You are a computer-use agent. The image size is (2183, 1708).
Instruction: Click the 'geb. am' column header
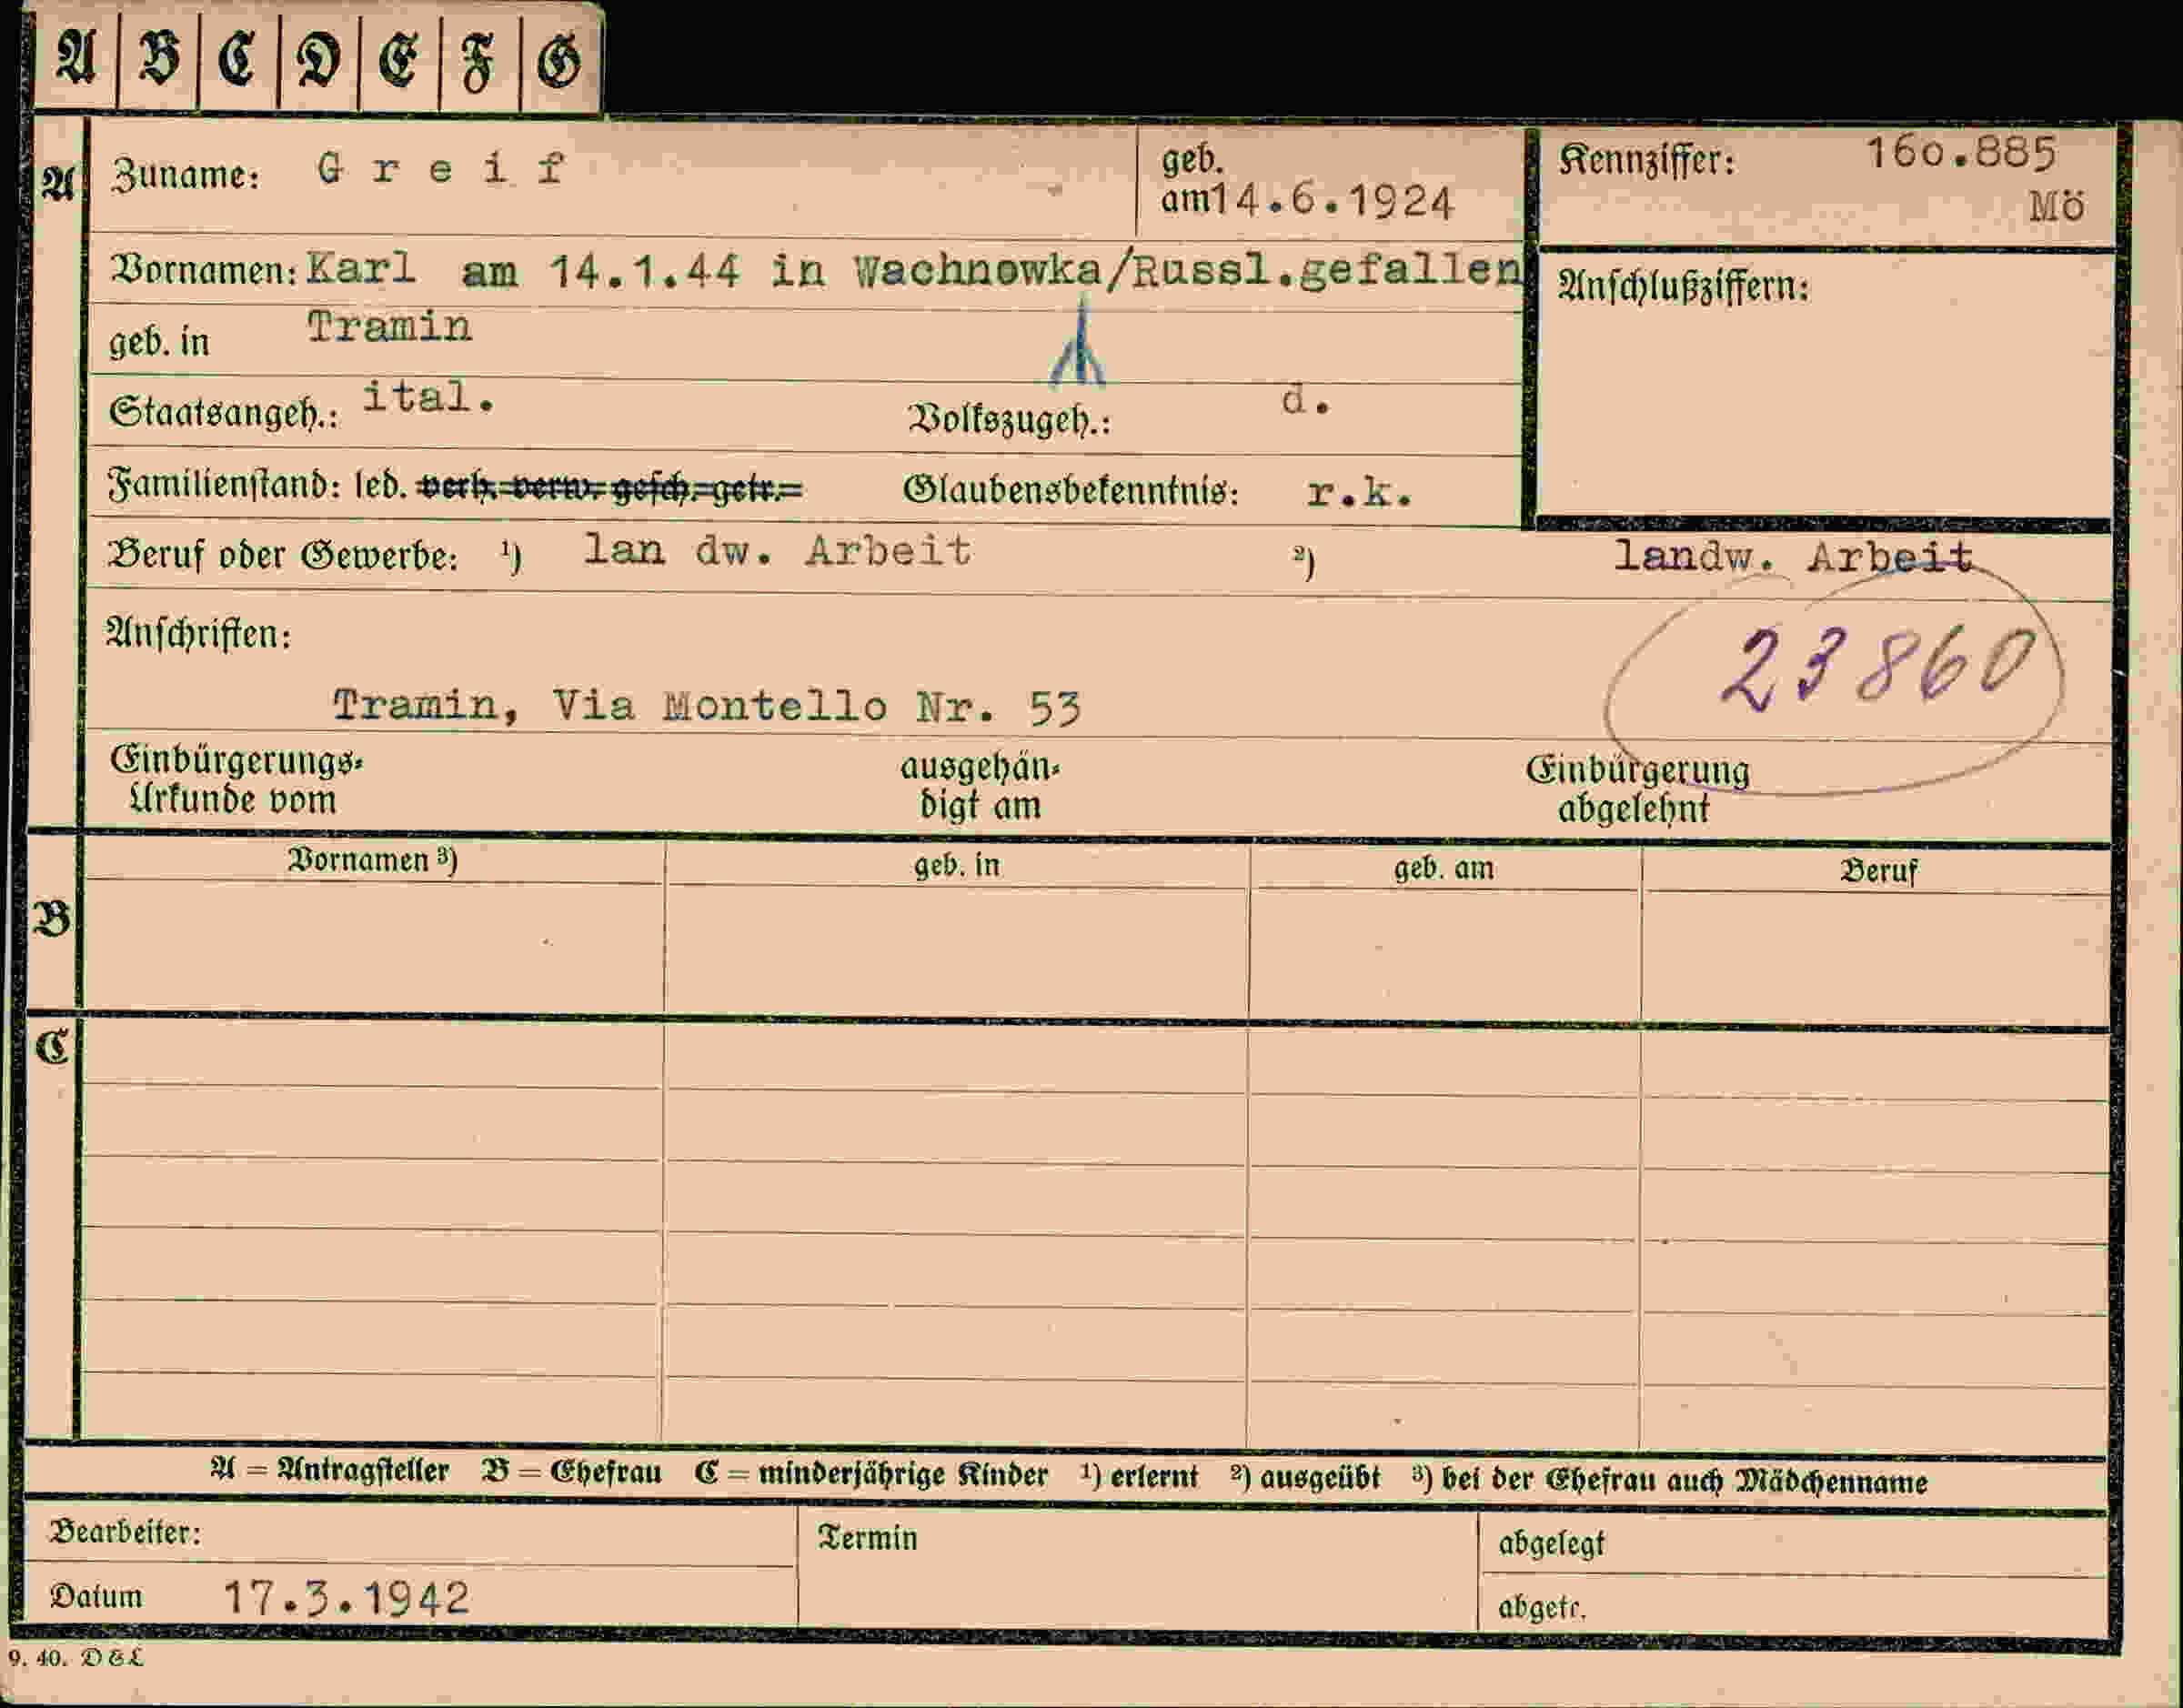pos(1444,868)
